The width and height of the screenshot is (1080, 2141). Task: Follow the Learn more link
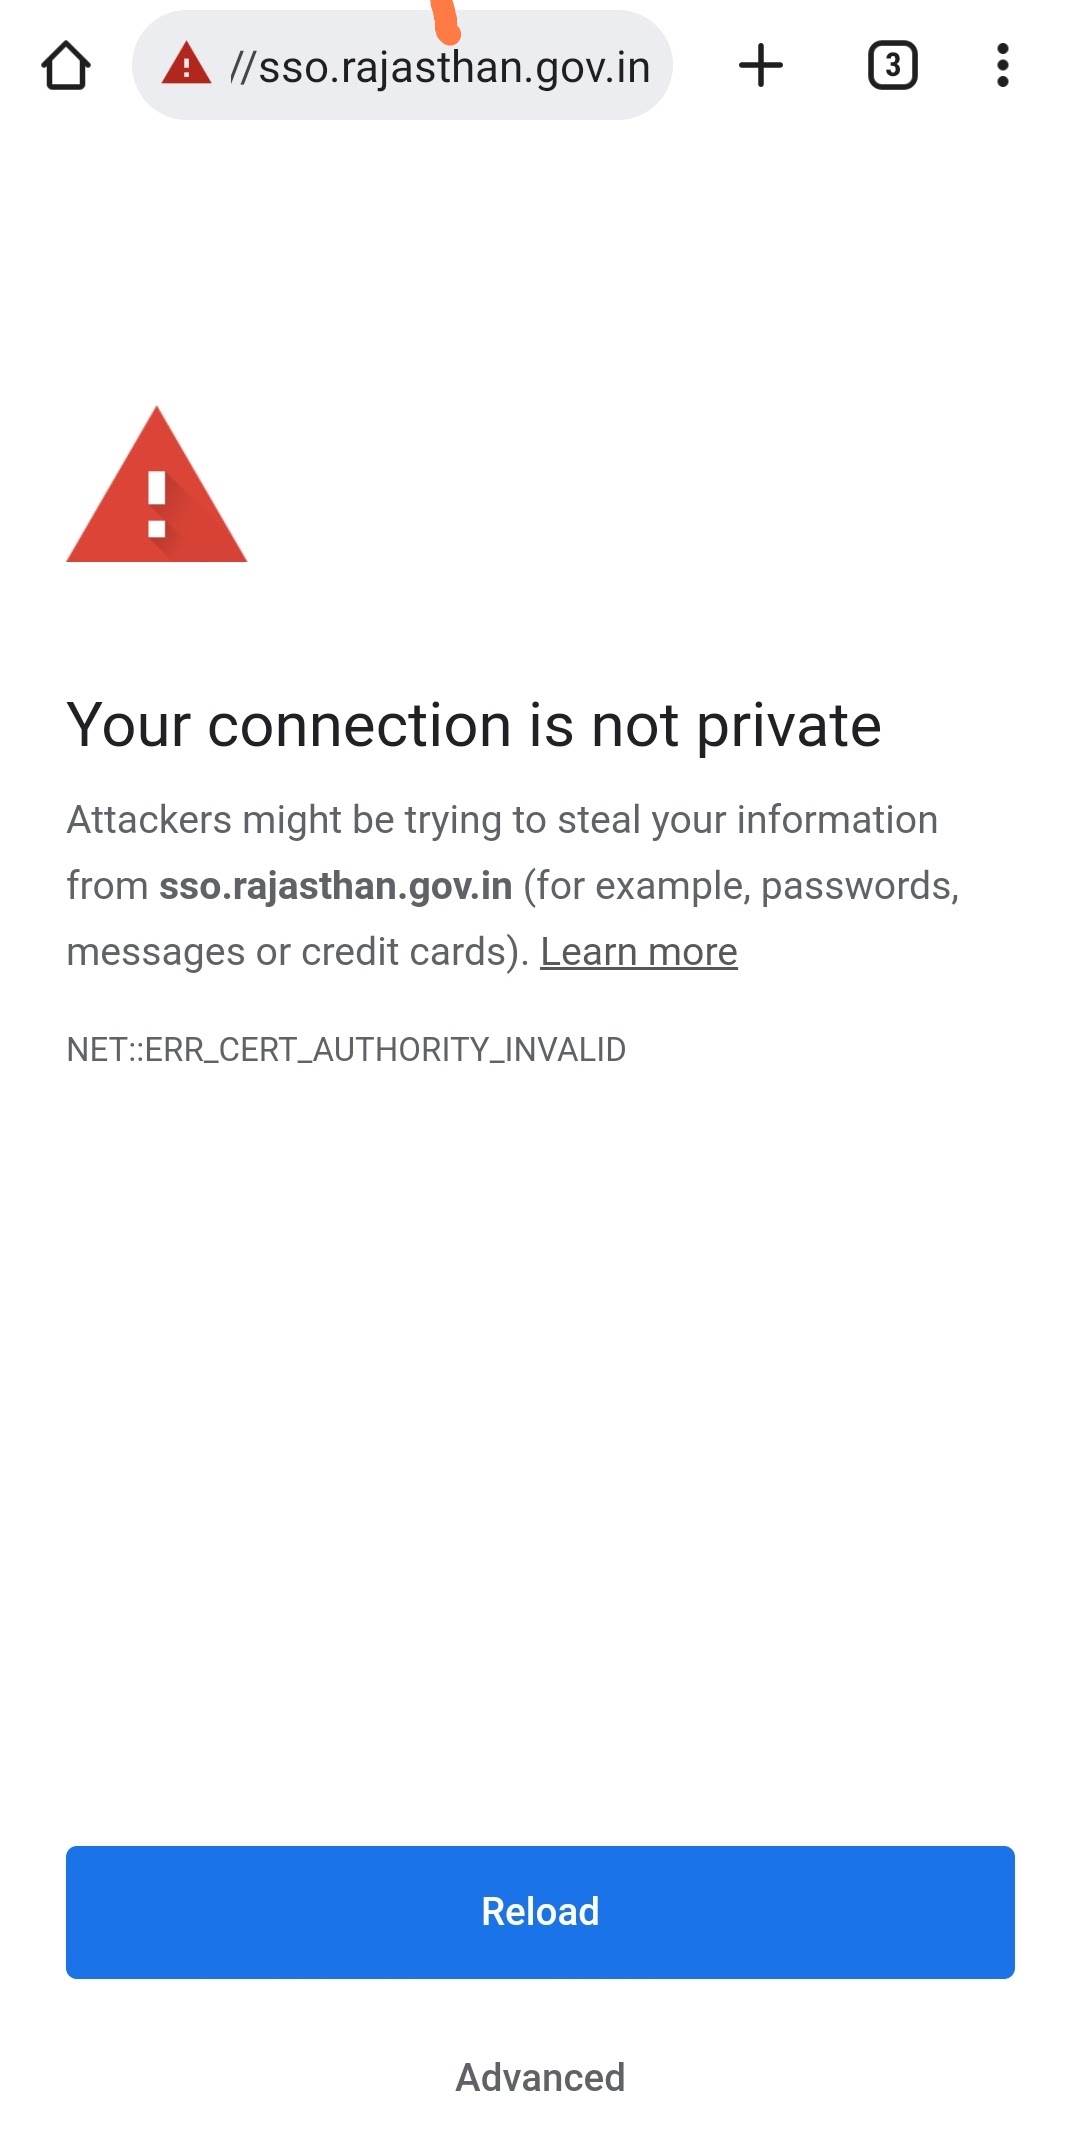point(639,952)
